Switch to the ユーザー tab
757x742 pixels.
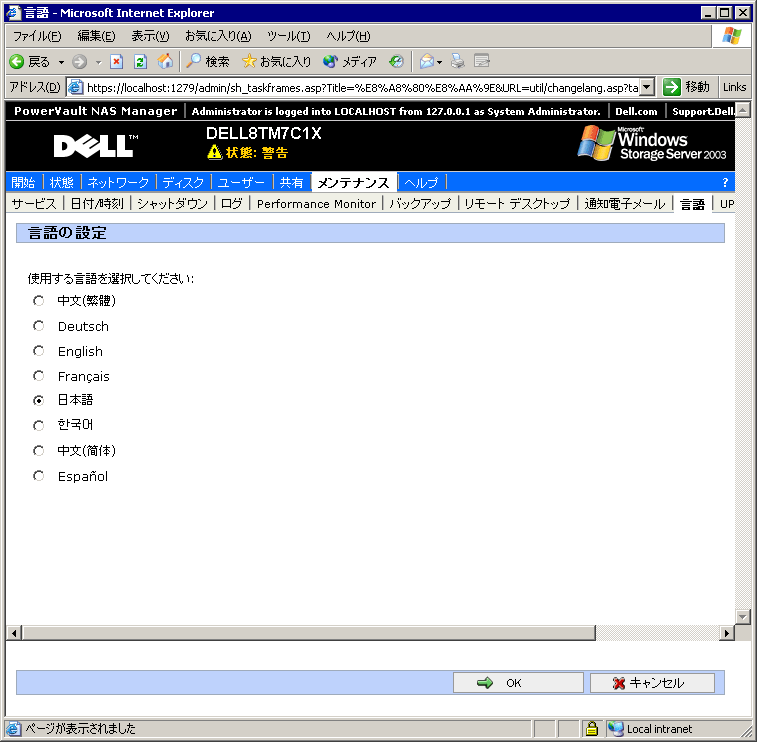coord(241,182)
